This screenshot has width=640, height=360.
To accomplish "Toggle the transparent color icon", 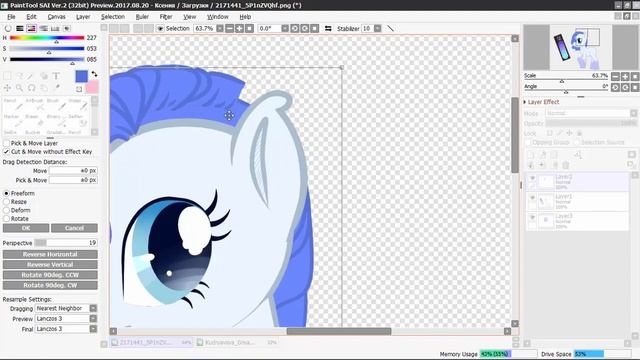I will [x=79, y=89].
